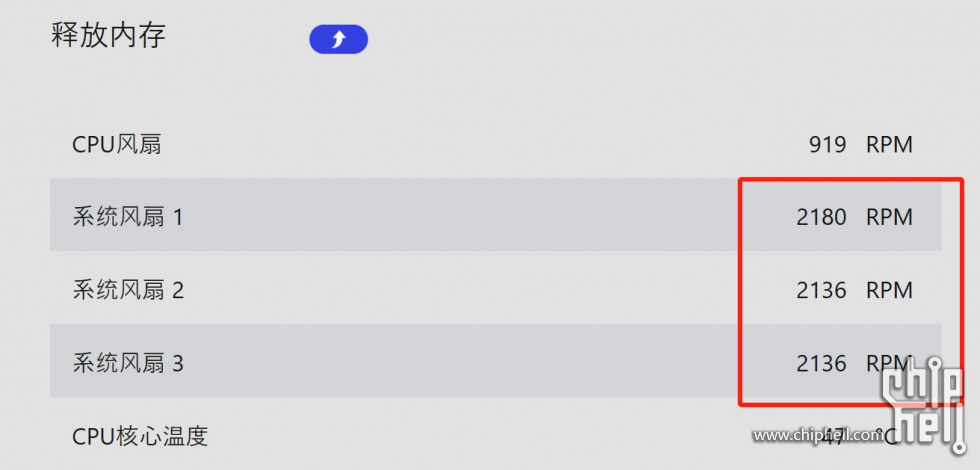
Task: Open the www.chiphell.com watermark link
Action: (x=818, y=436)
